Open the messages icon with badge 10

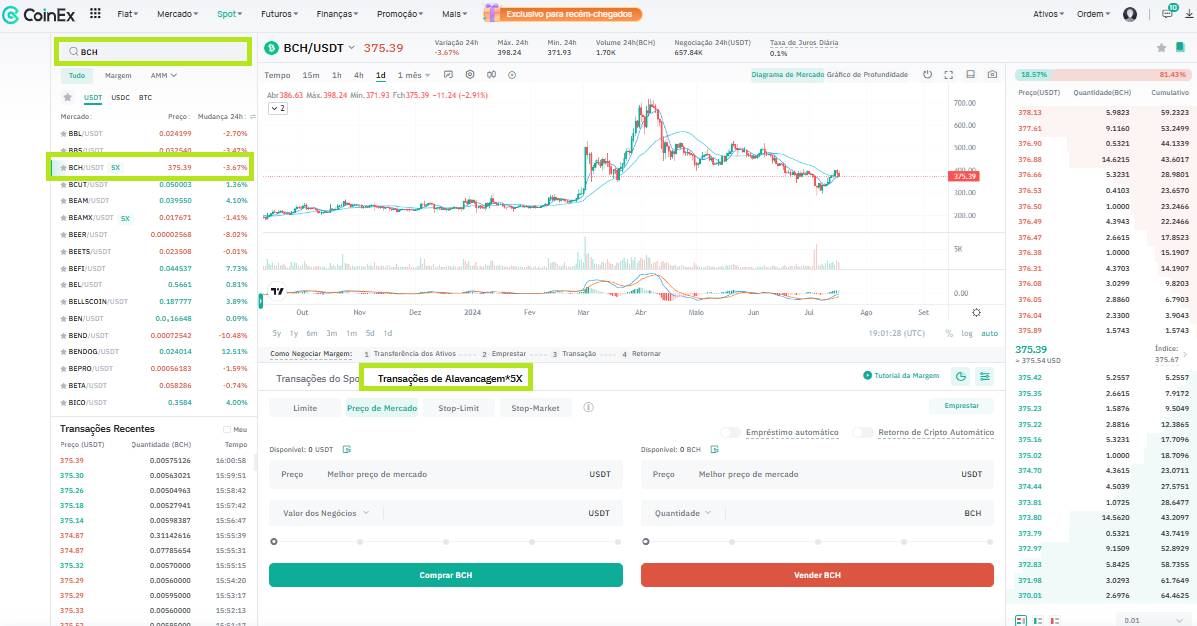click(1167, 13)
